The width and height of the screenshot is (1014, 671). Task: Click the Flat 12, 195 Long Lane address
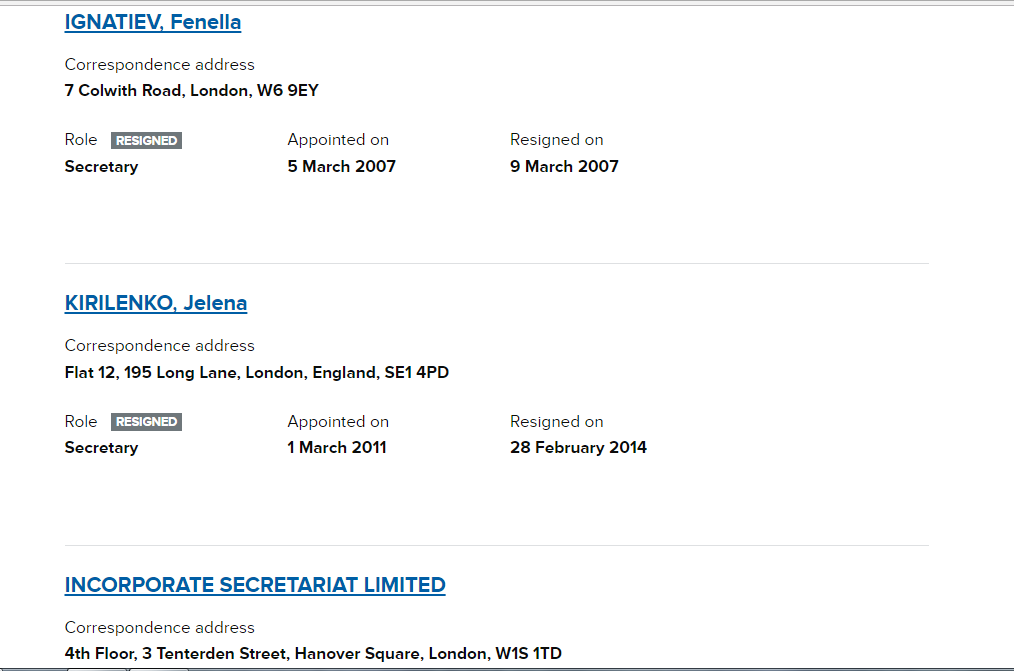click(256, 373)
